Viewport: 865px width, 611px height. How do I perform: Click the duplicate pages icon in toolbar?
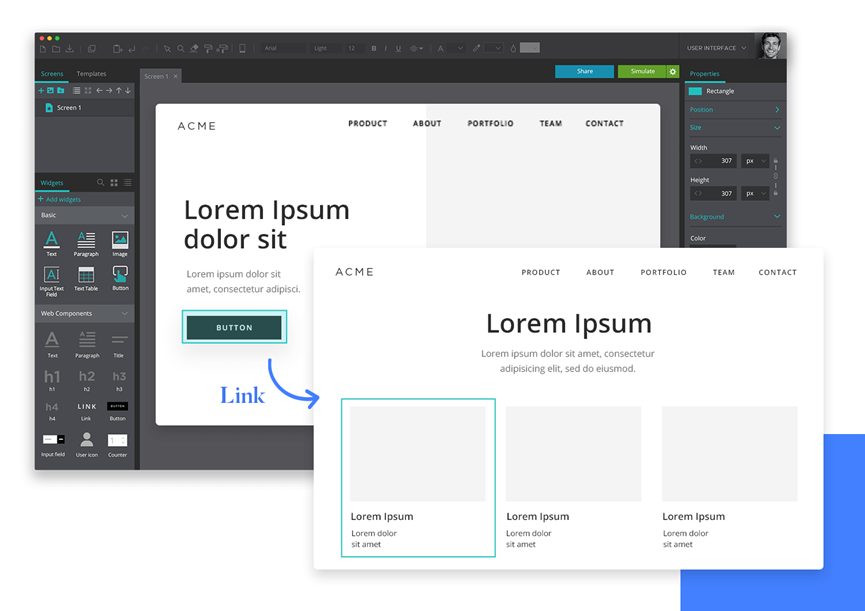tap(92, 49)
